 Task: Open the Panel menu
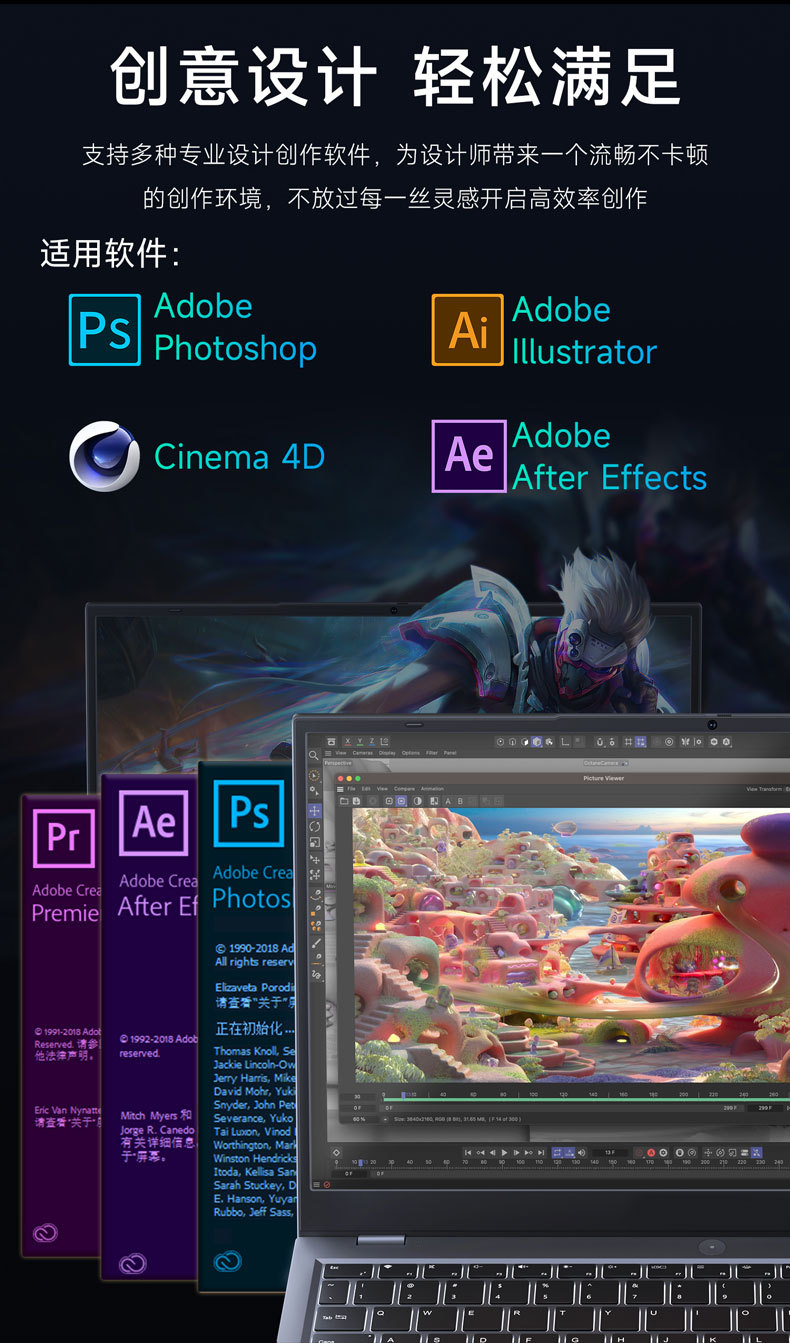450,752
